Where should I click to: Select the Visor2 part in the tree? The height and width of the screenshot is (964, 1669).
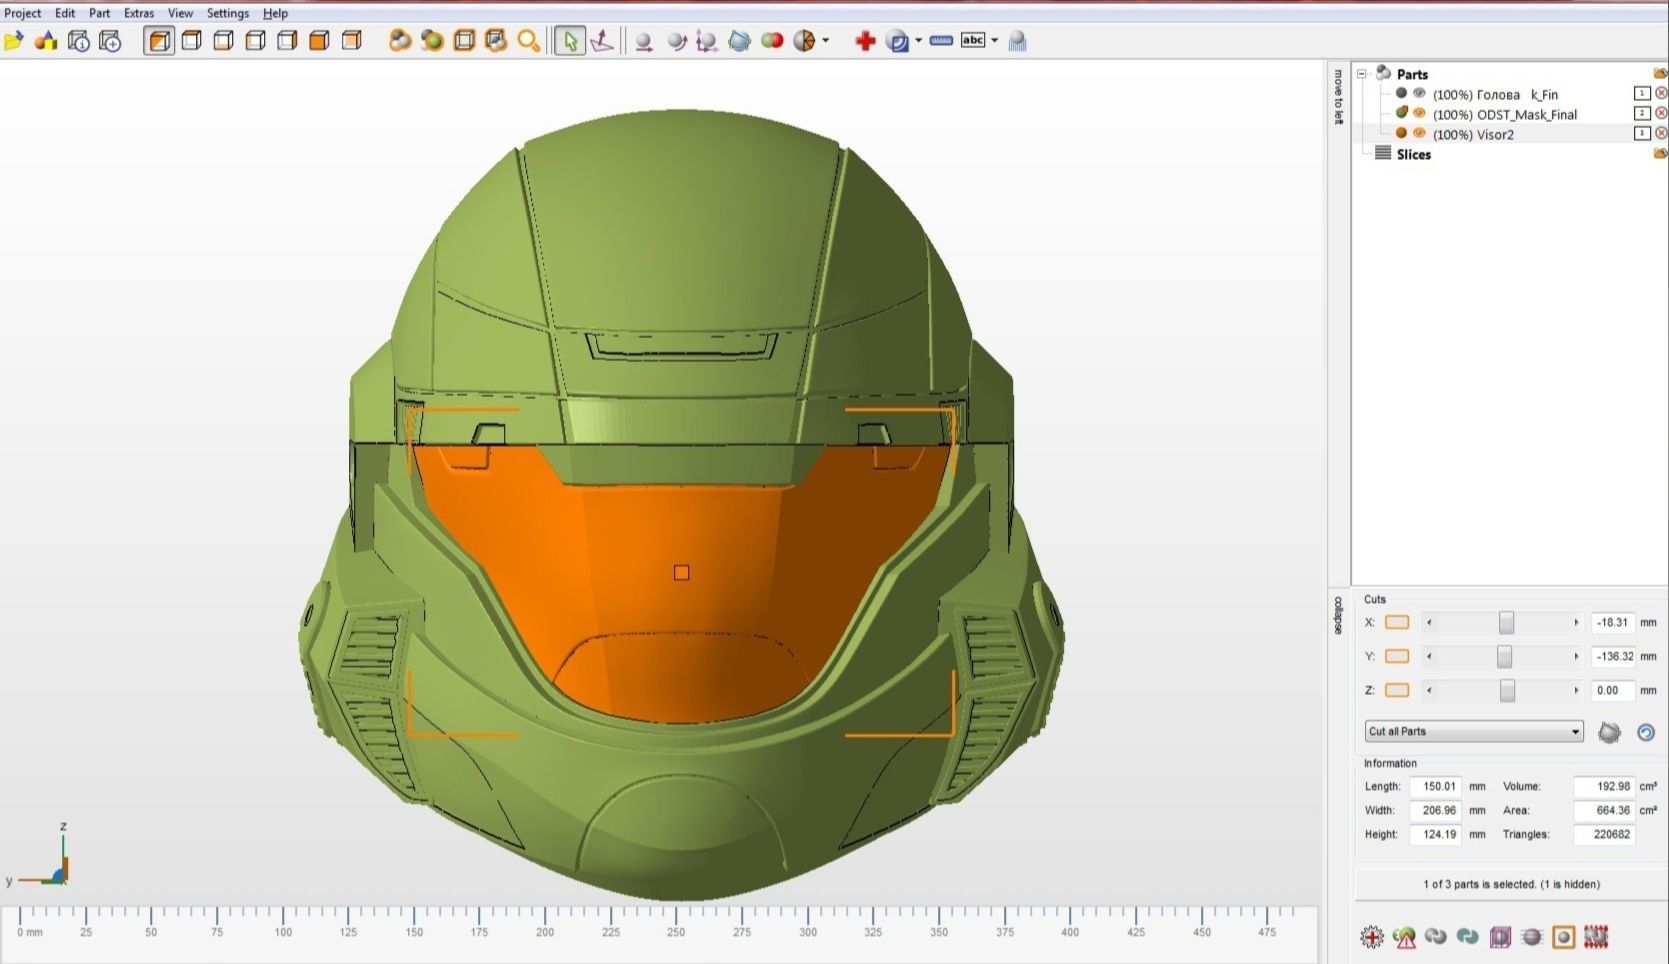click(x=1473, y=134)
